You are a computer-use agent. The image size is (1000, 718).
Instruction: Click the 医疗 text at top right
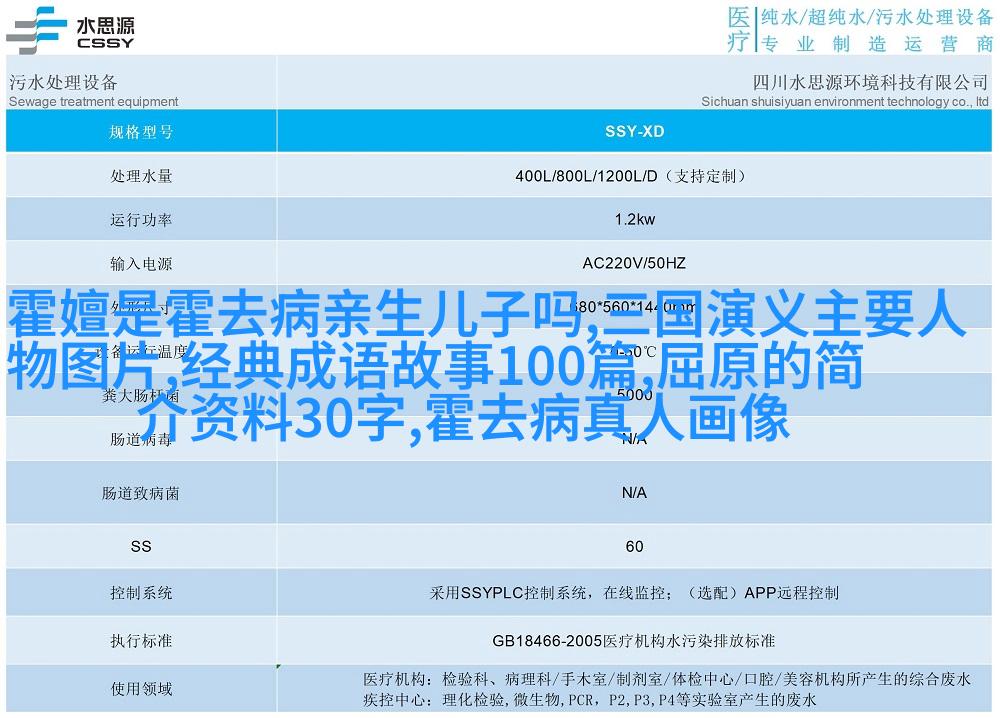[739, 29]
